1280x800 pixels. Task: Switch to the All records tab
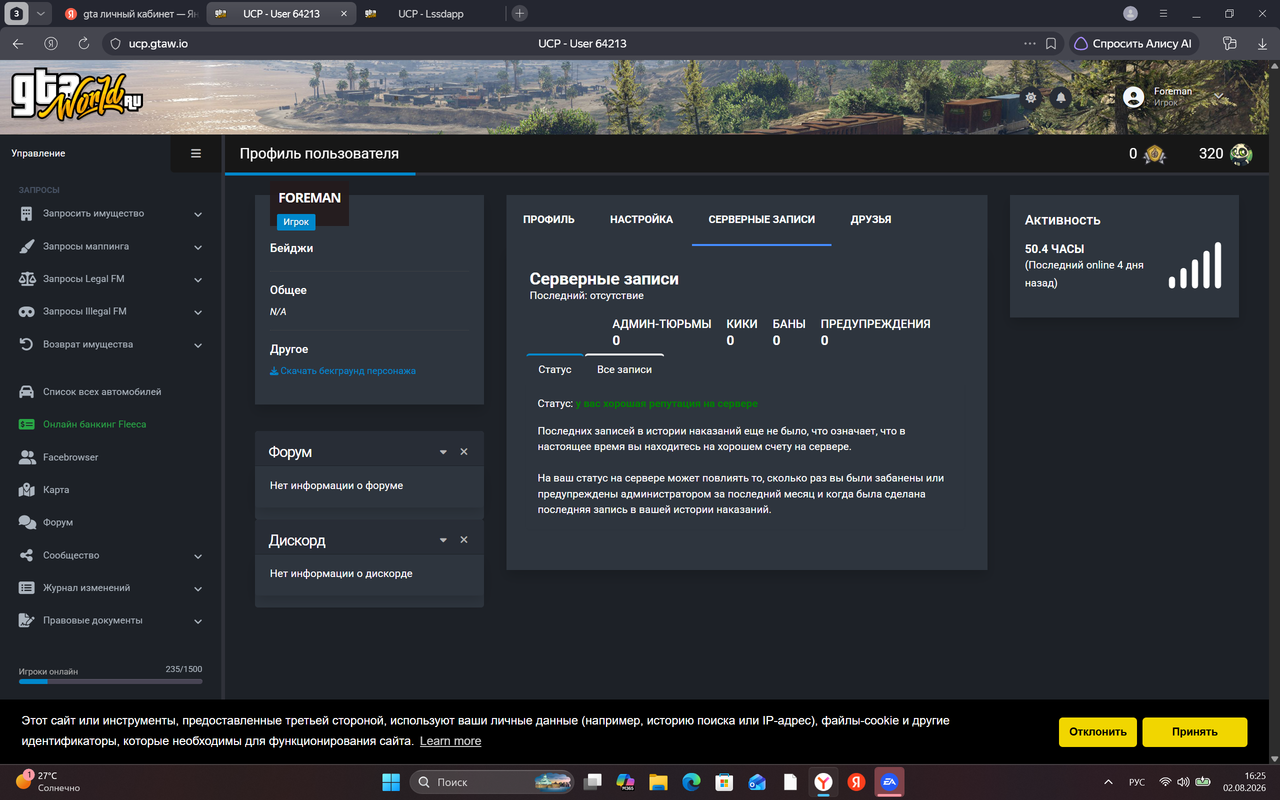[x=624, y=370]
